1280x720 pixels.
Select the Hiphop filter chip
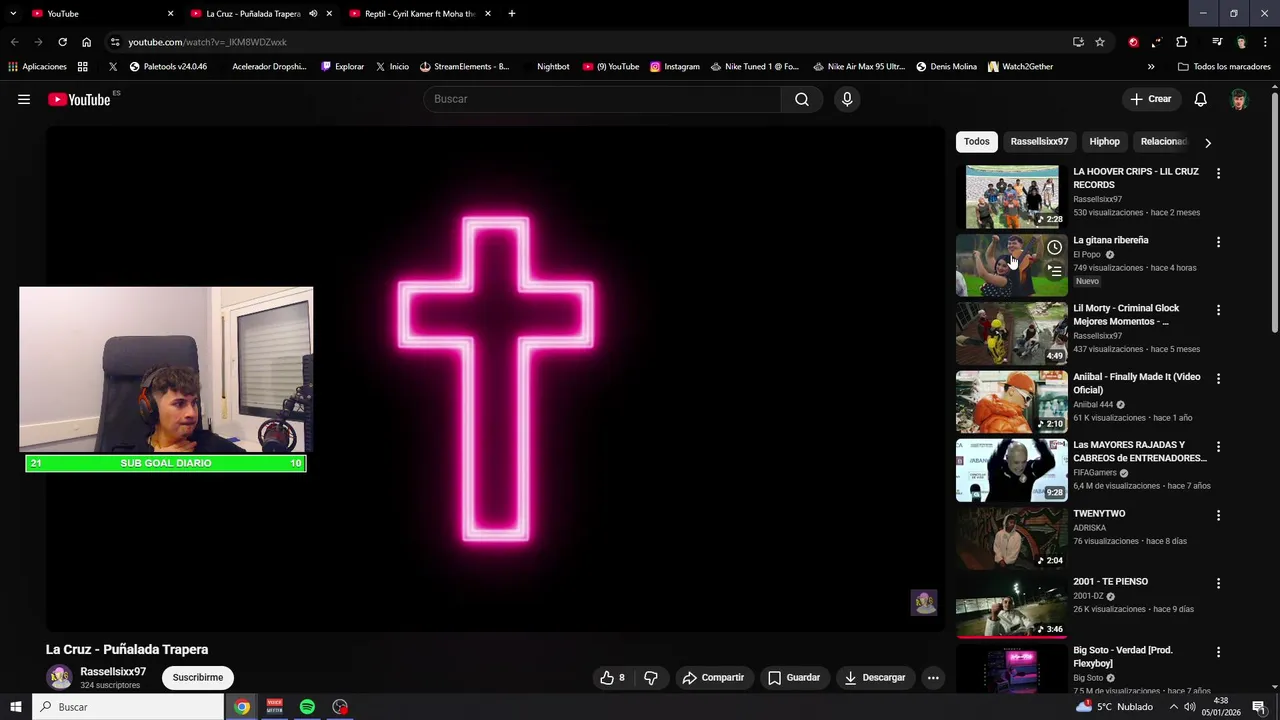click(1104, 142)
